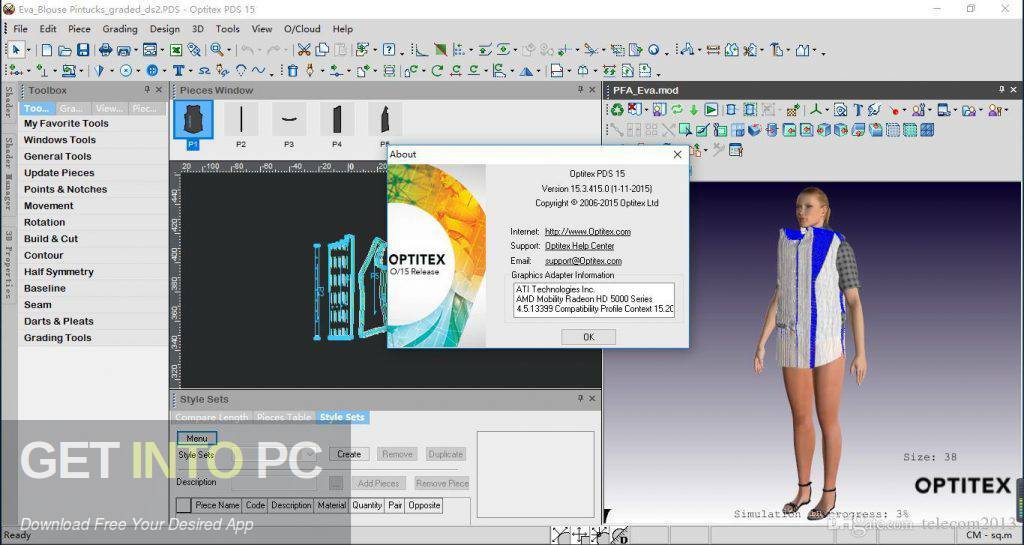Open the dropdown arrow beside the zoom magnifier
The image size is (1024, 545).
(229, 50)
